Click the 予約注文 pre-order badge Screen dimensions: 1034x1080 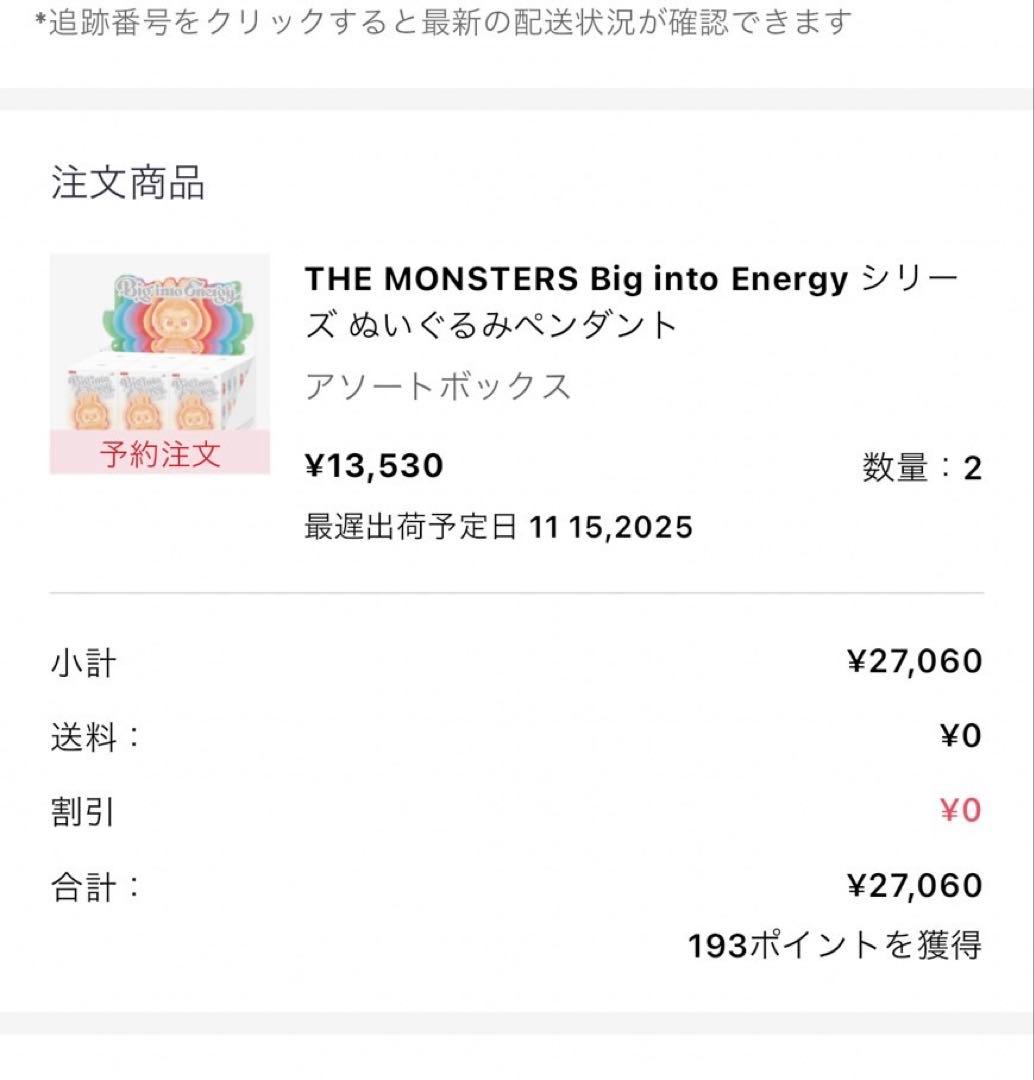tap(160, 455)
